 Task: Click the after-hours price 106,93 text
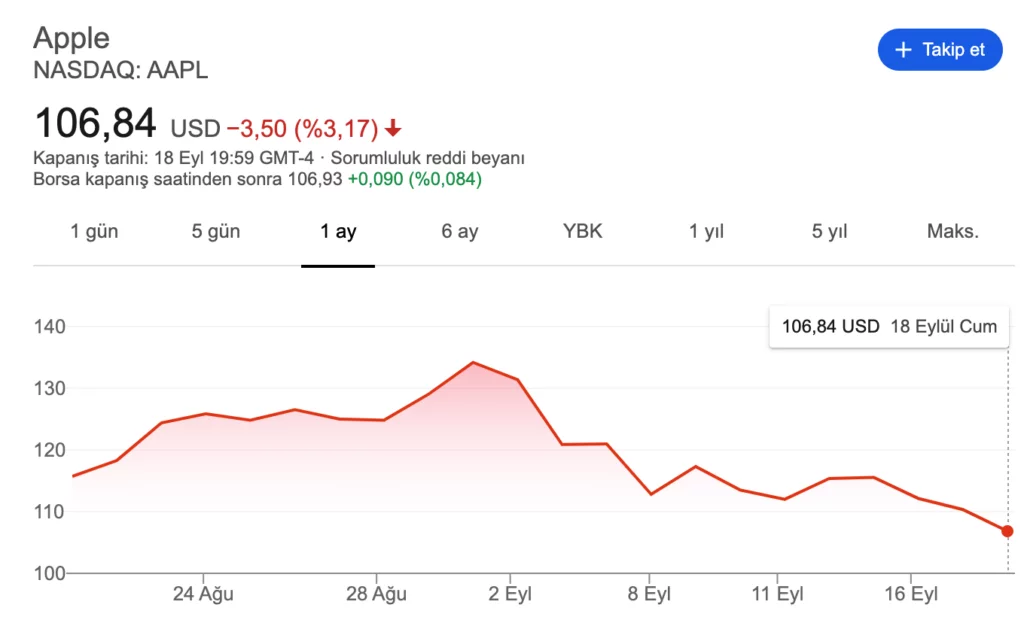coord(315,179)
